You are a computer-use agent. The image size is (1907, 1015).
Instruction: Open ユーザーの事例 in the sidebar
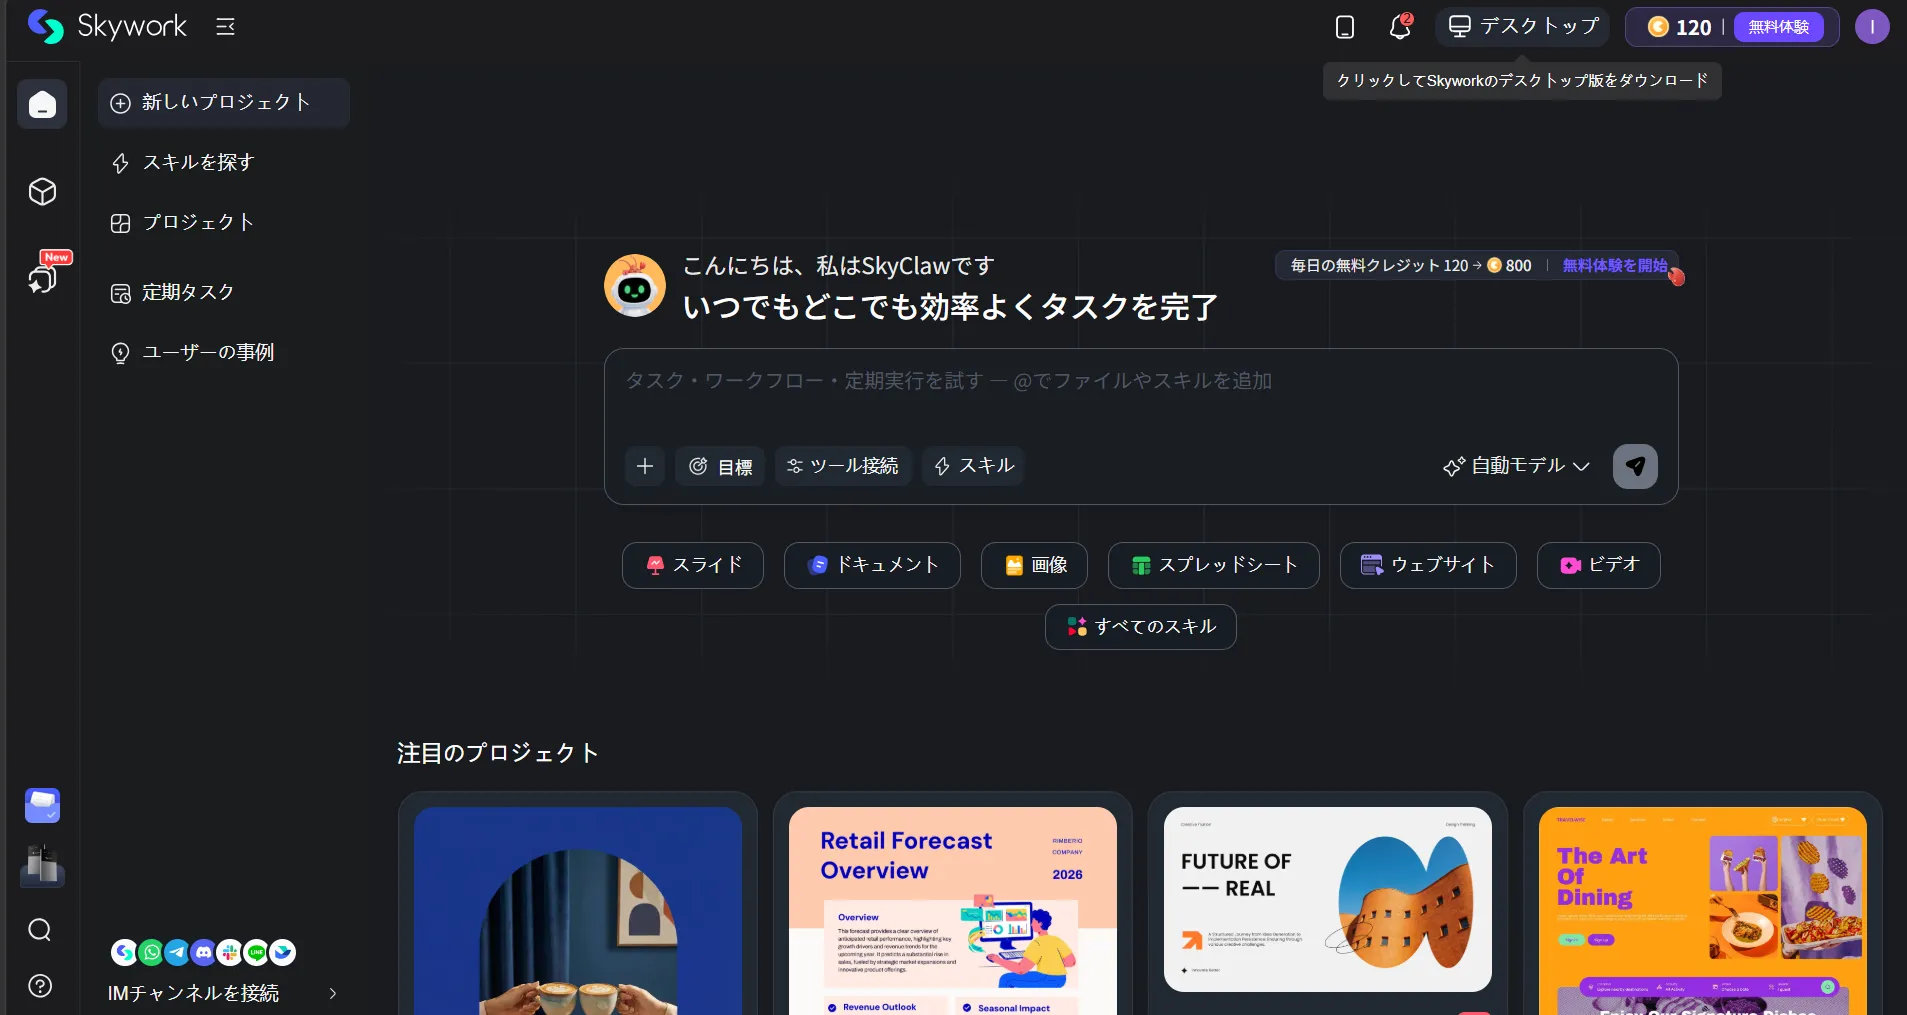click(223, 352)
